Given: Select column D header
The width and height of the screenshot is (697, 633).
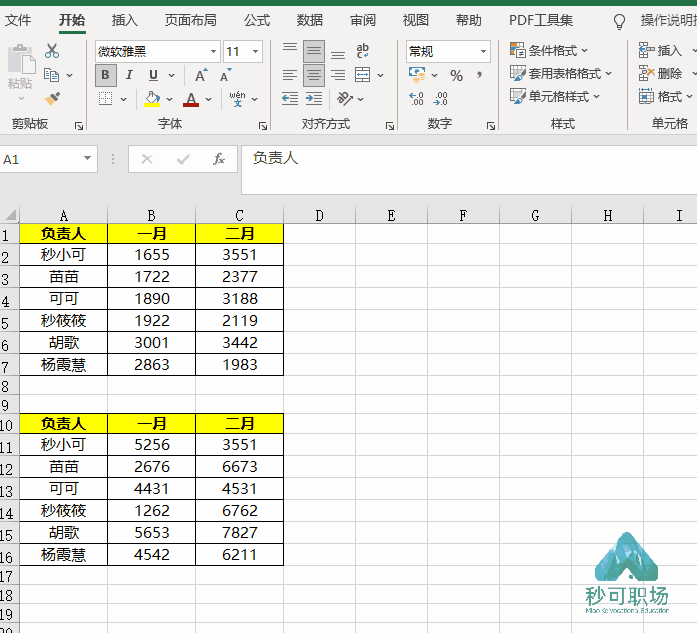Looking at the screenshot, I should [x=319, y=216].
